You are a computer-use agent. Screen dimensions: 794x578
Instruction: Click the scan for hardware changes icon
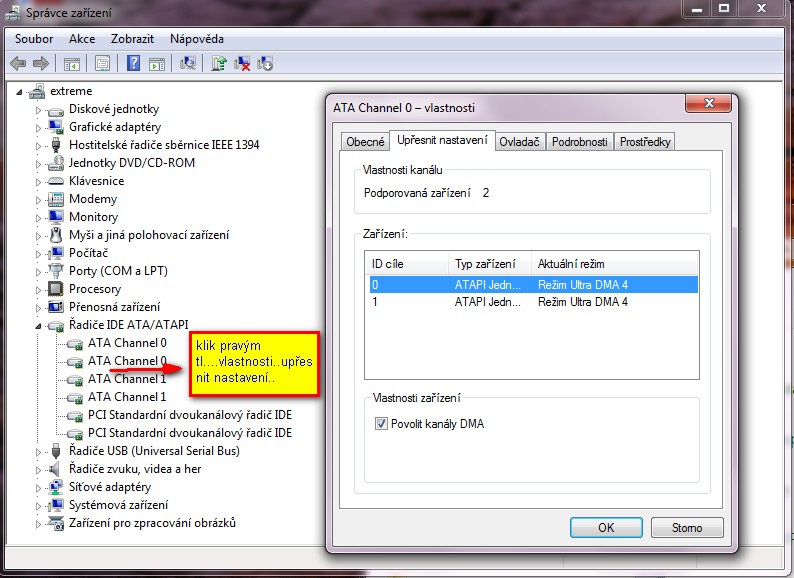click(x=187, y=63)
